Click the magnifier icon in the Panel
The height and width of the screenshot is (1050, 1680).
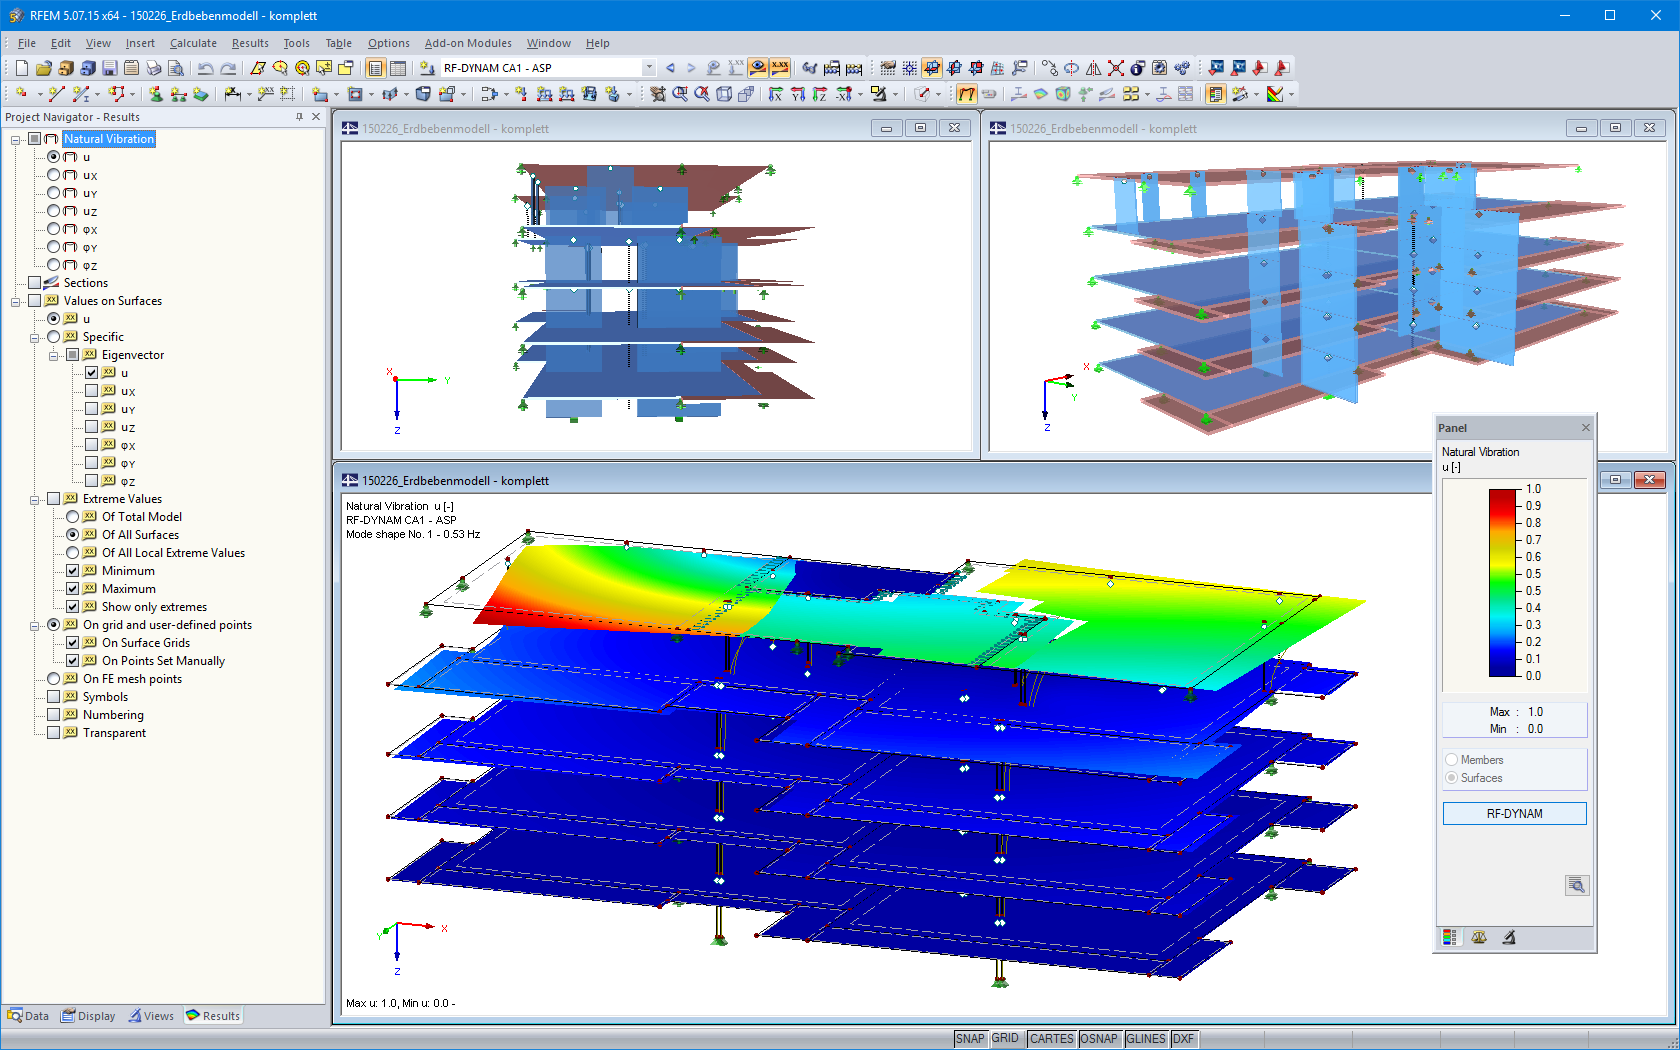(x=1577, y=885)
